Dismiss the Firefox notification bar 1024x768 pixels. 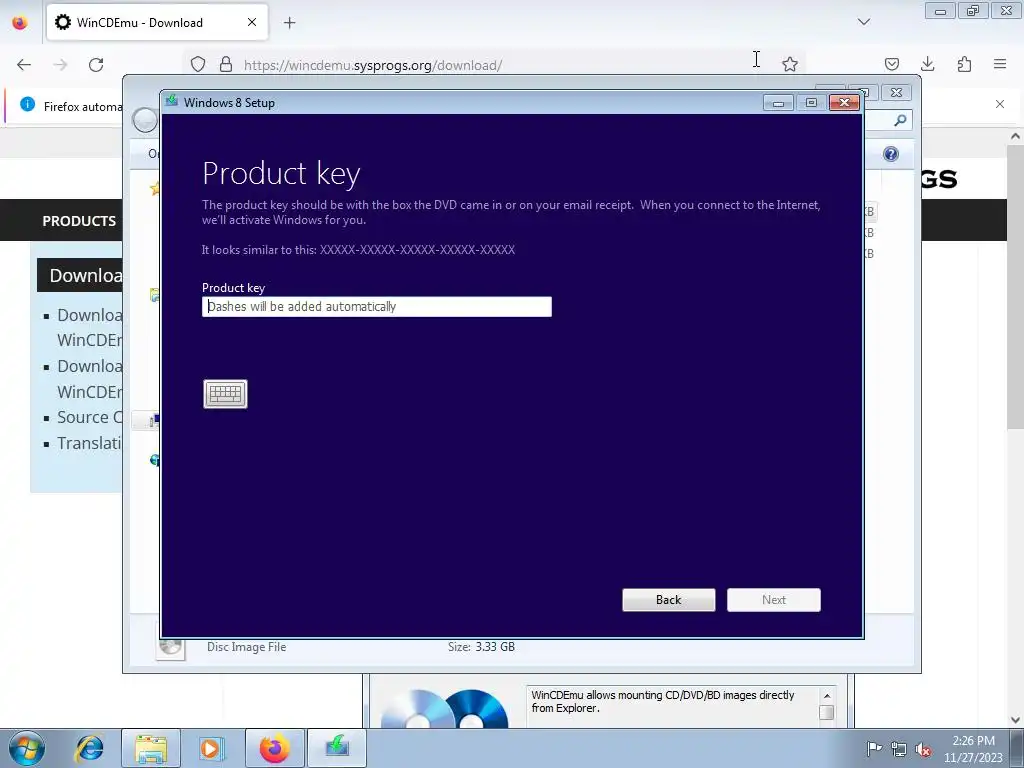click(1000, 104)
